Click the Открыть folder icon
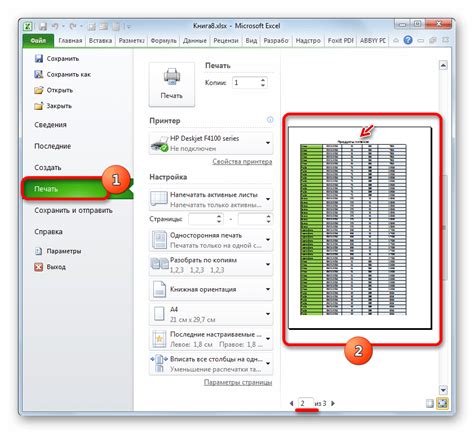This screenshot has width=474, height=434. (39, 90)
